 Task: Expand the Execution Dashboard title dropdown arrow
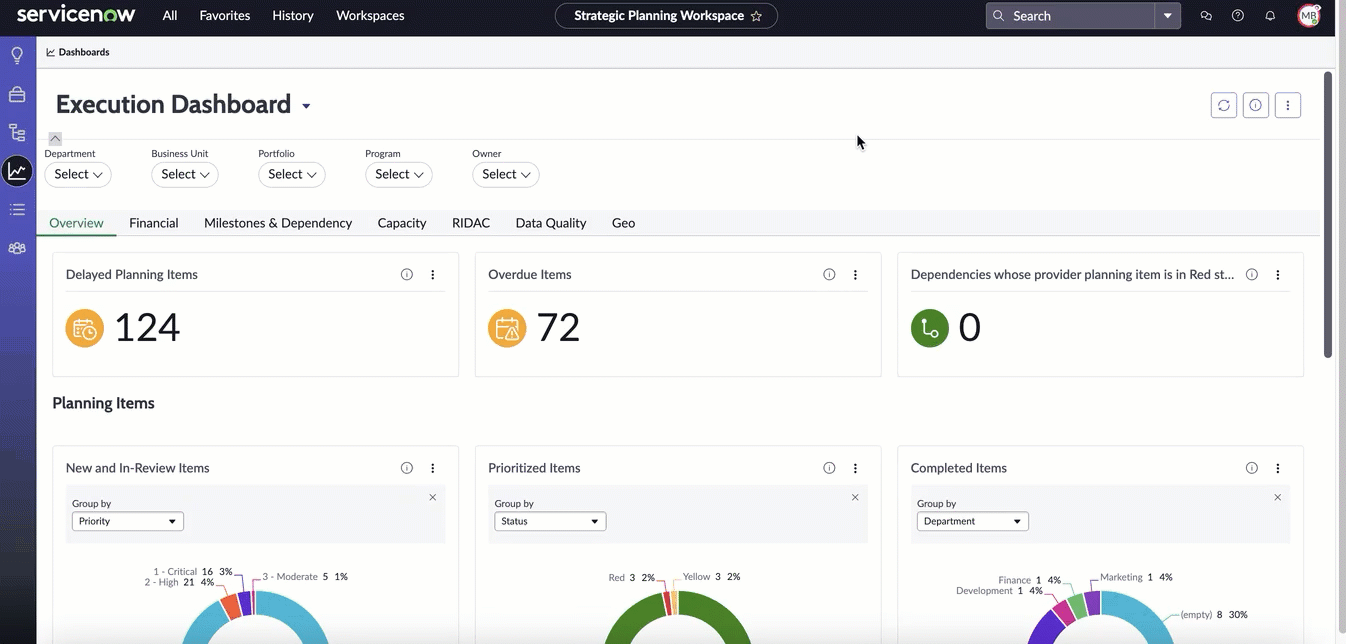[x=306, y=106]
